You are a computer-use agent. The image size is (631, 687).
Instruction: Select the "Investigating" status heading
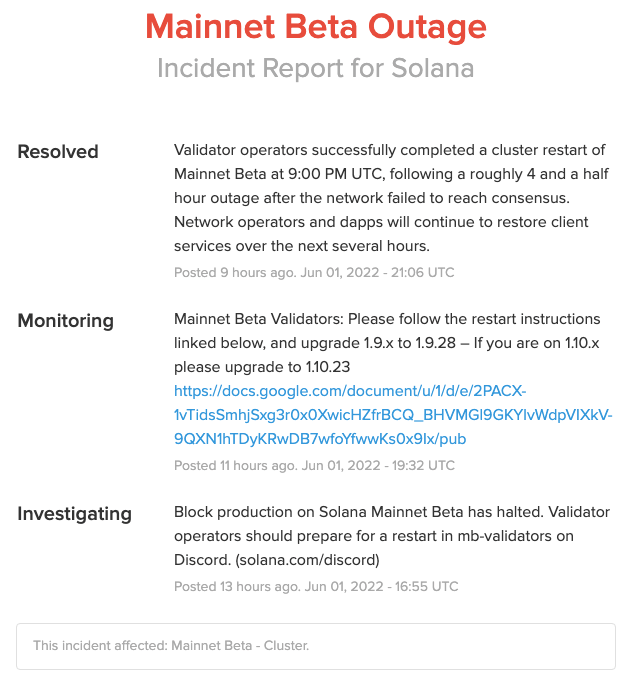point(75,514)
